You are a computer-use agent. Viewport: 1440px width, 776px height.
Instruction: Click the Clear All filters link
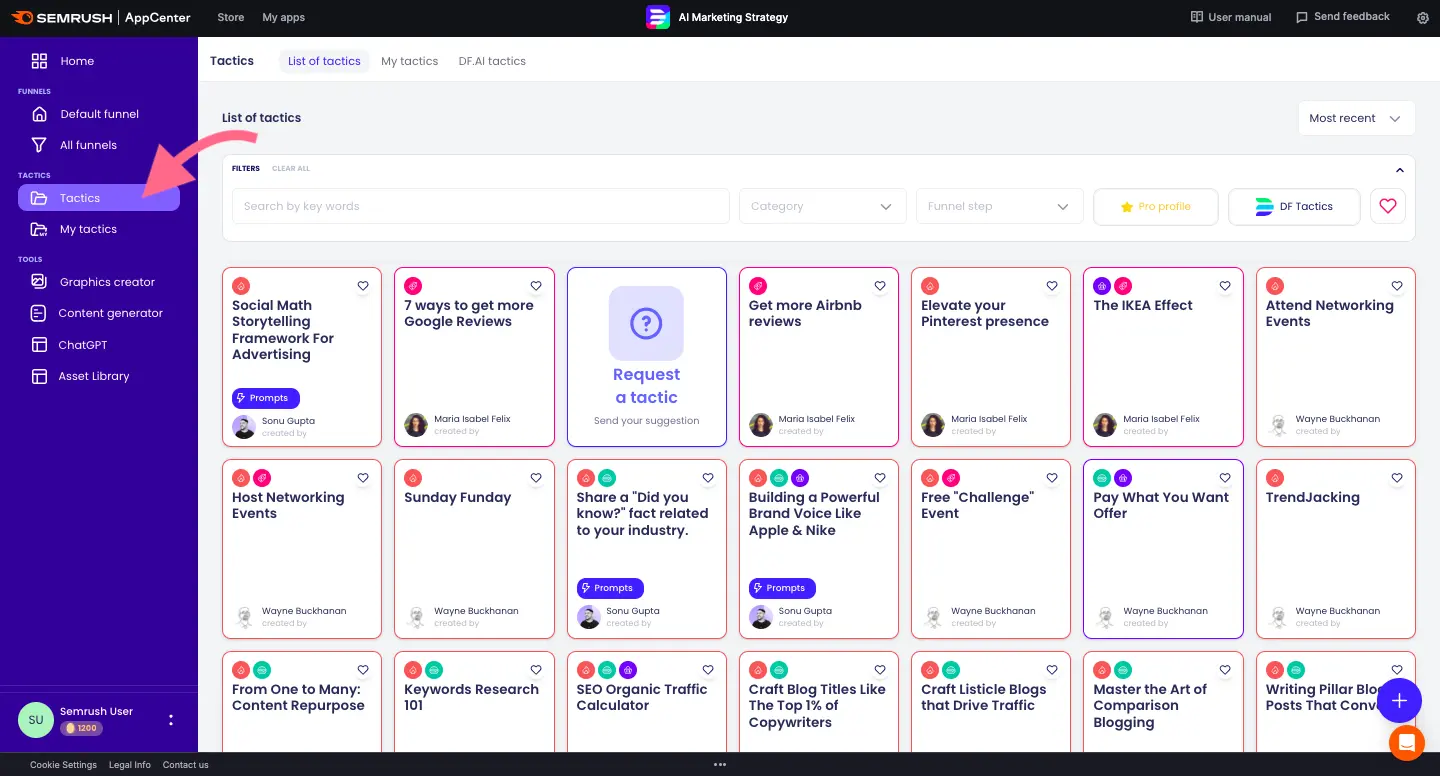pos(291,169)
